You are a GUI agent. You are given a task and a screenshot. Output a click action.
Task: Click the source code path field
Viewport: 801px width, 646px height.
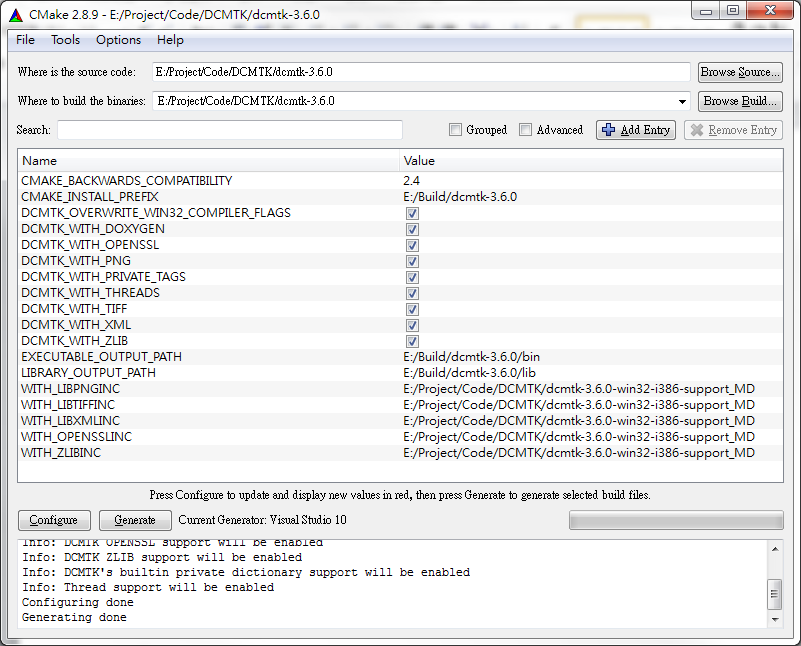(421, 72)
